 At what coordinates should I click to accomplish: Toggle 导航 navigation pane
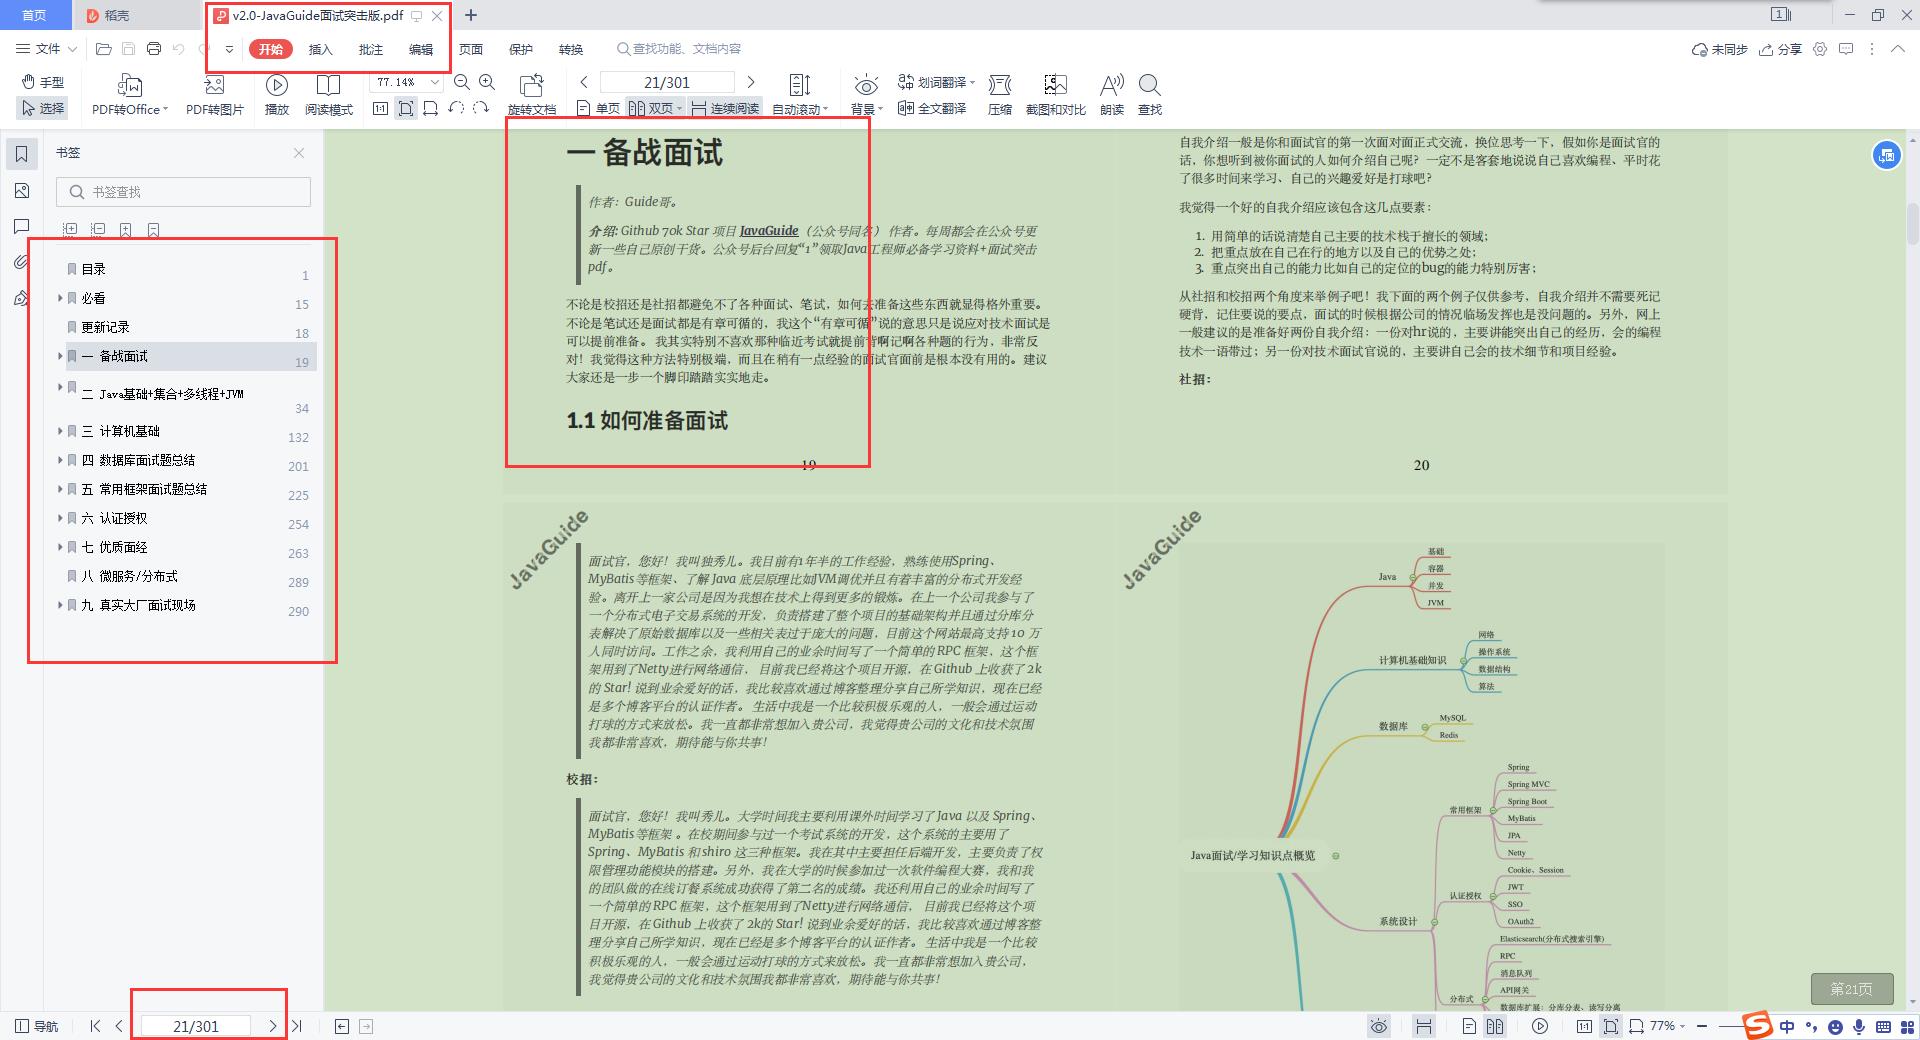[x=37, y=1026]
